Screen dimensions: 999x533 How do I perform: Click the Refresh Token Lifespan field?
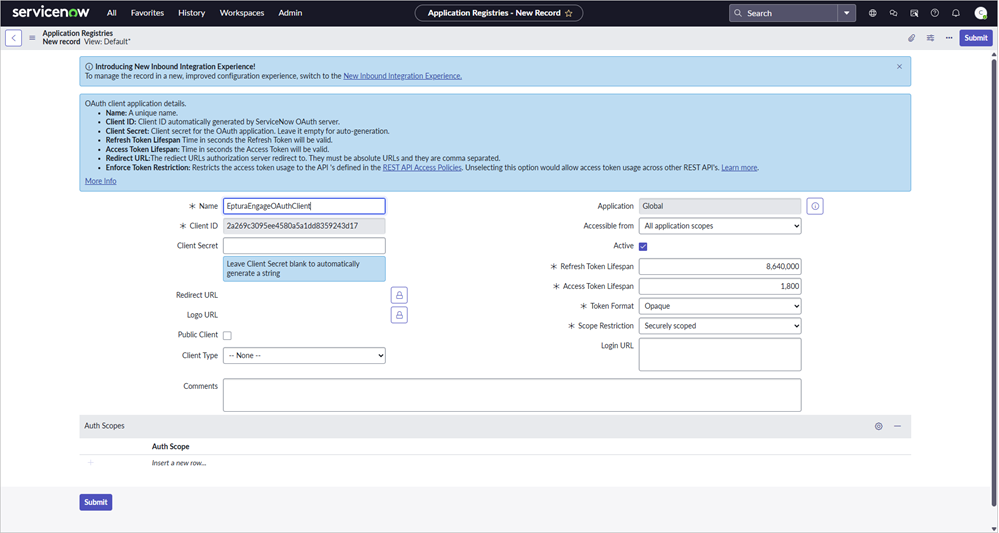720,266
